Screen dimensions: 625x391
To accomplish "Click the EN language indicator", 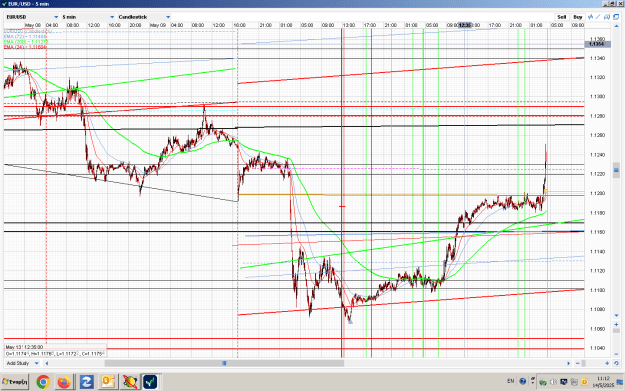I will tap(511, 381).
